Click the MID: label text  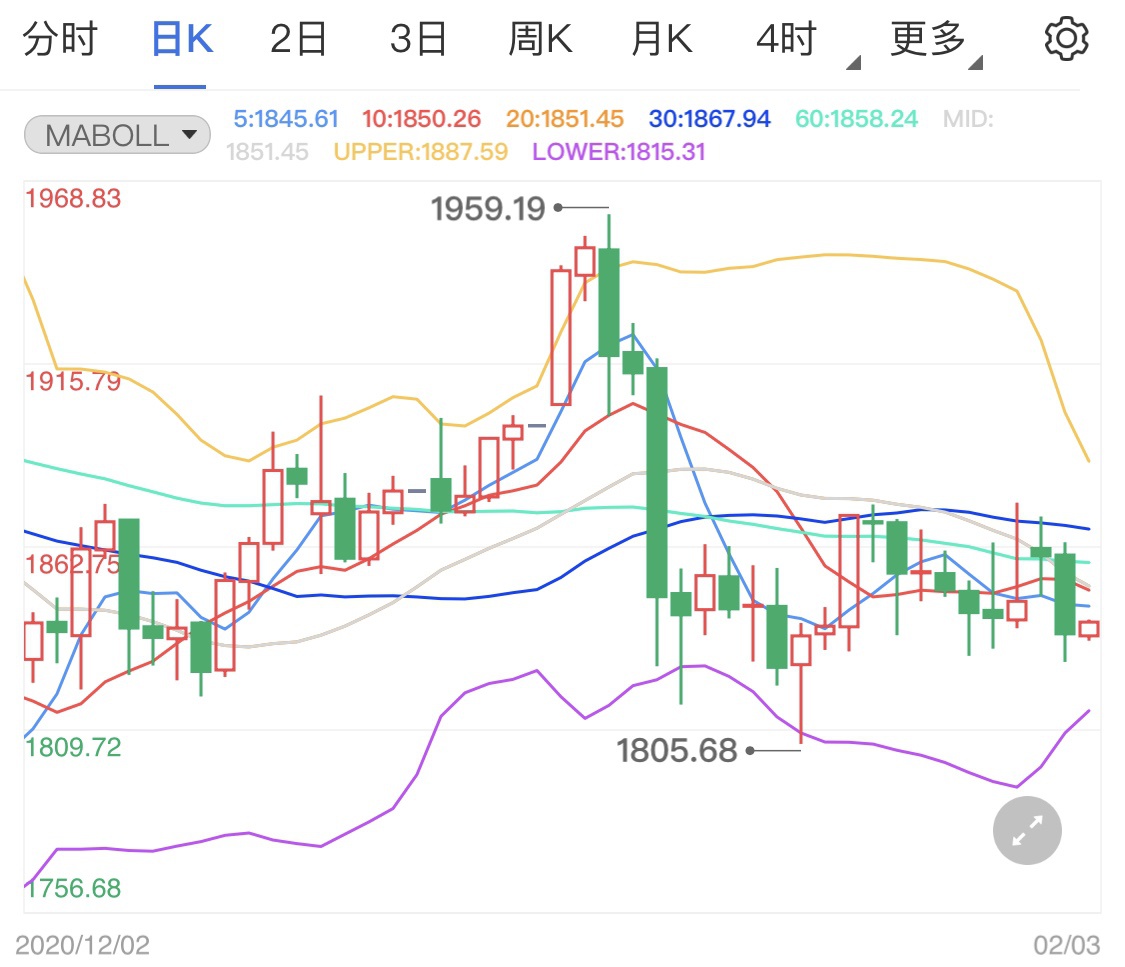pos(968,118)
